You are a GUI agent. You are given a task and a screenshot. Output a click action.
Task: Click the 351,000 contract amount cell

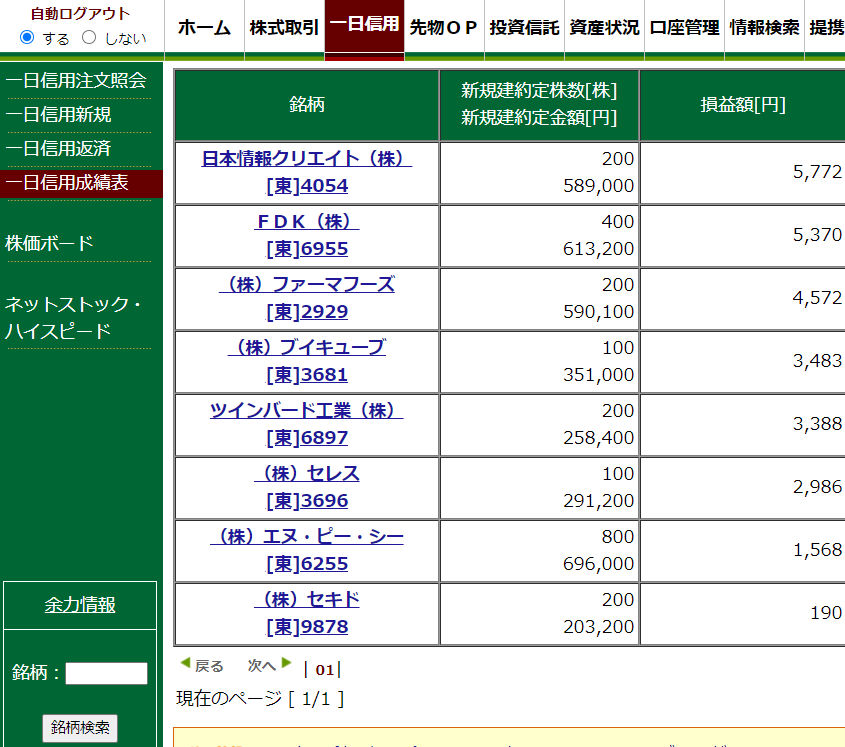tap(598, 375)
